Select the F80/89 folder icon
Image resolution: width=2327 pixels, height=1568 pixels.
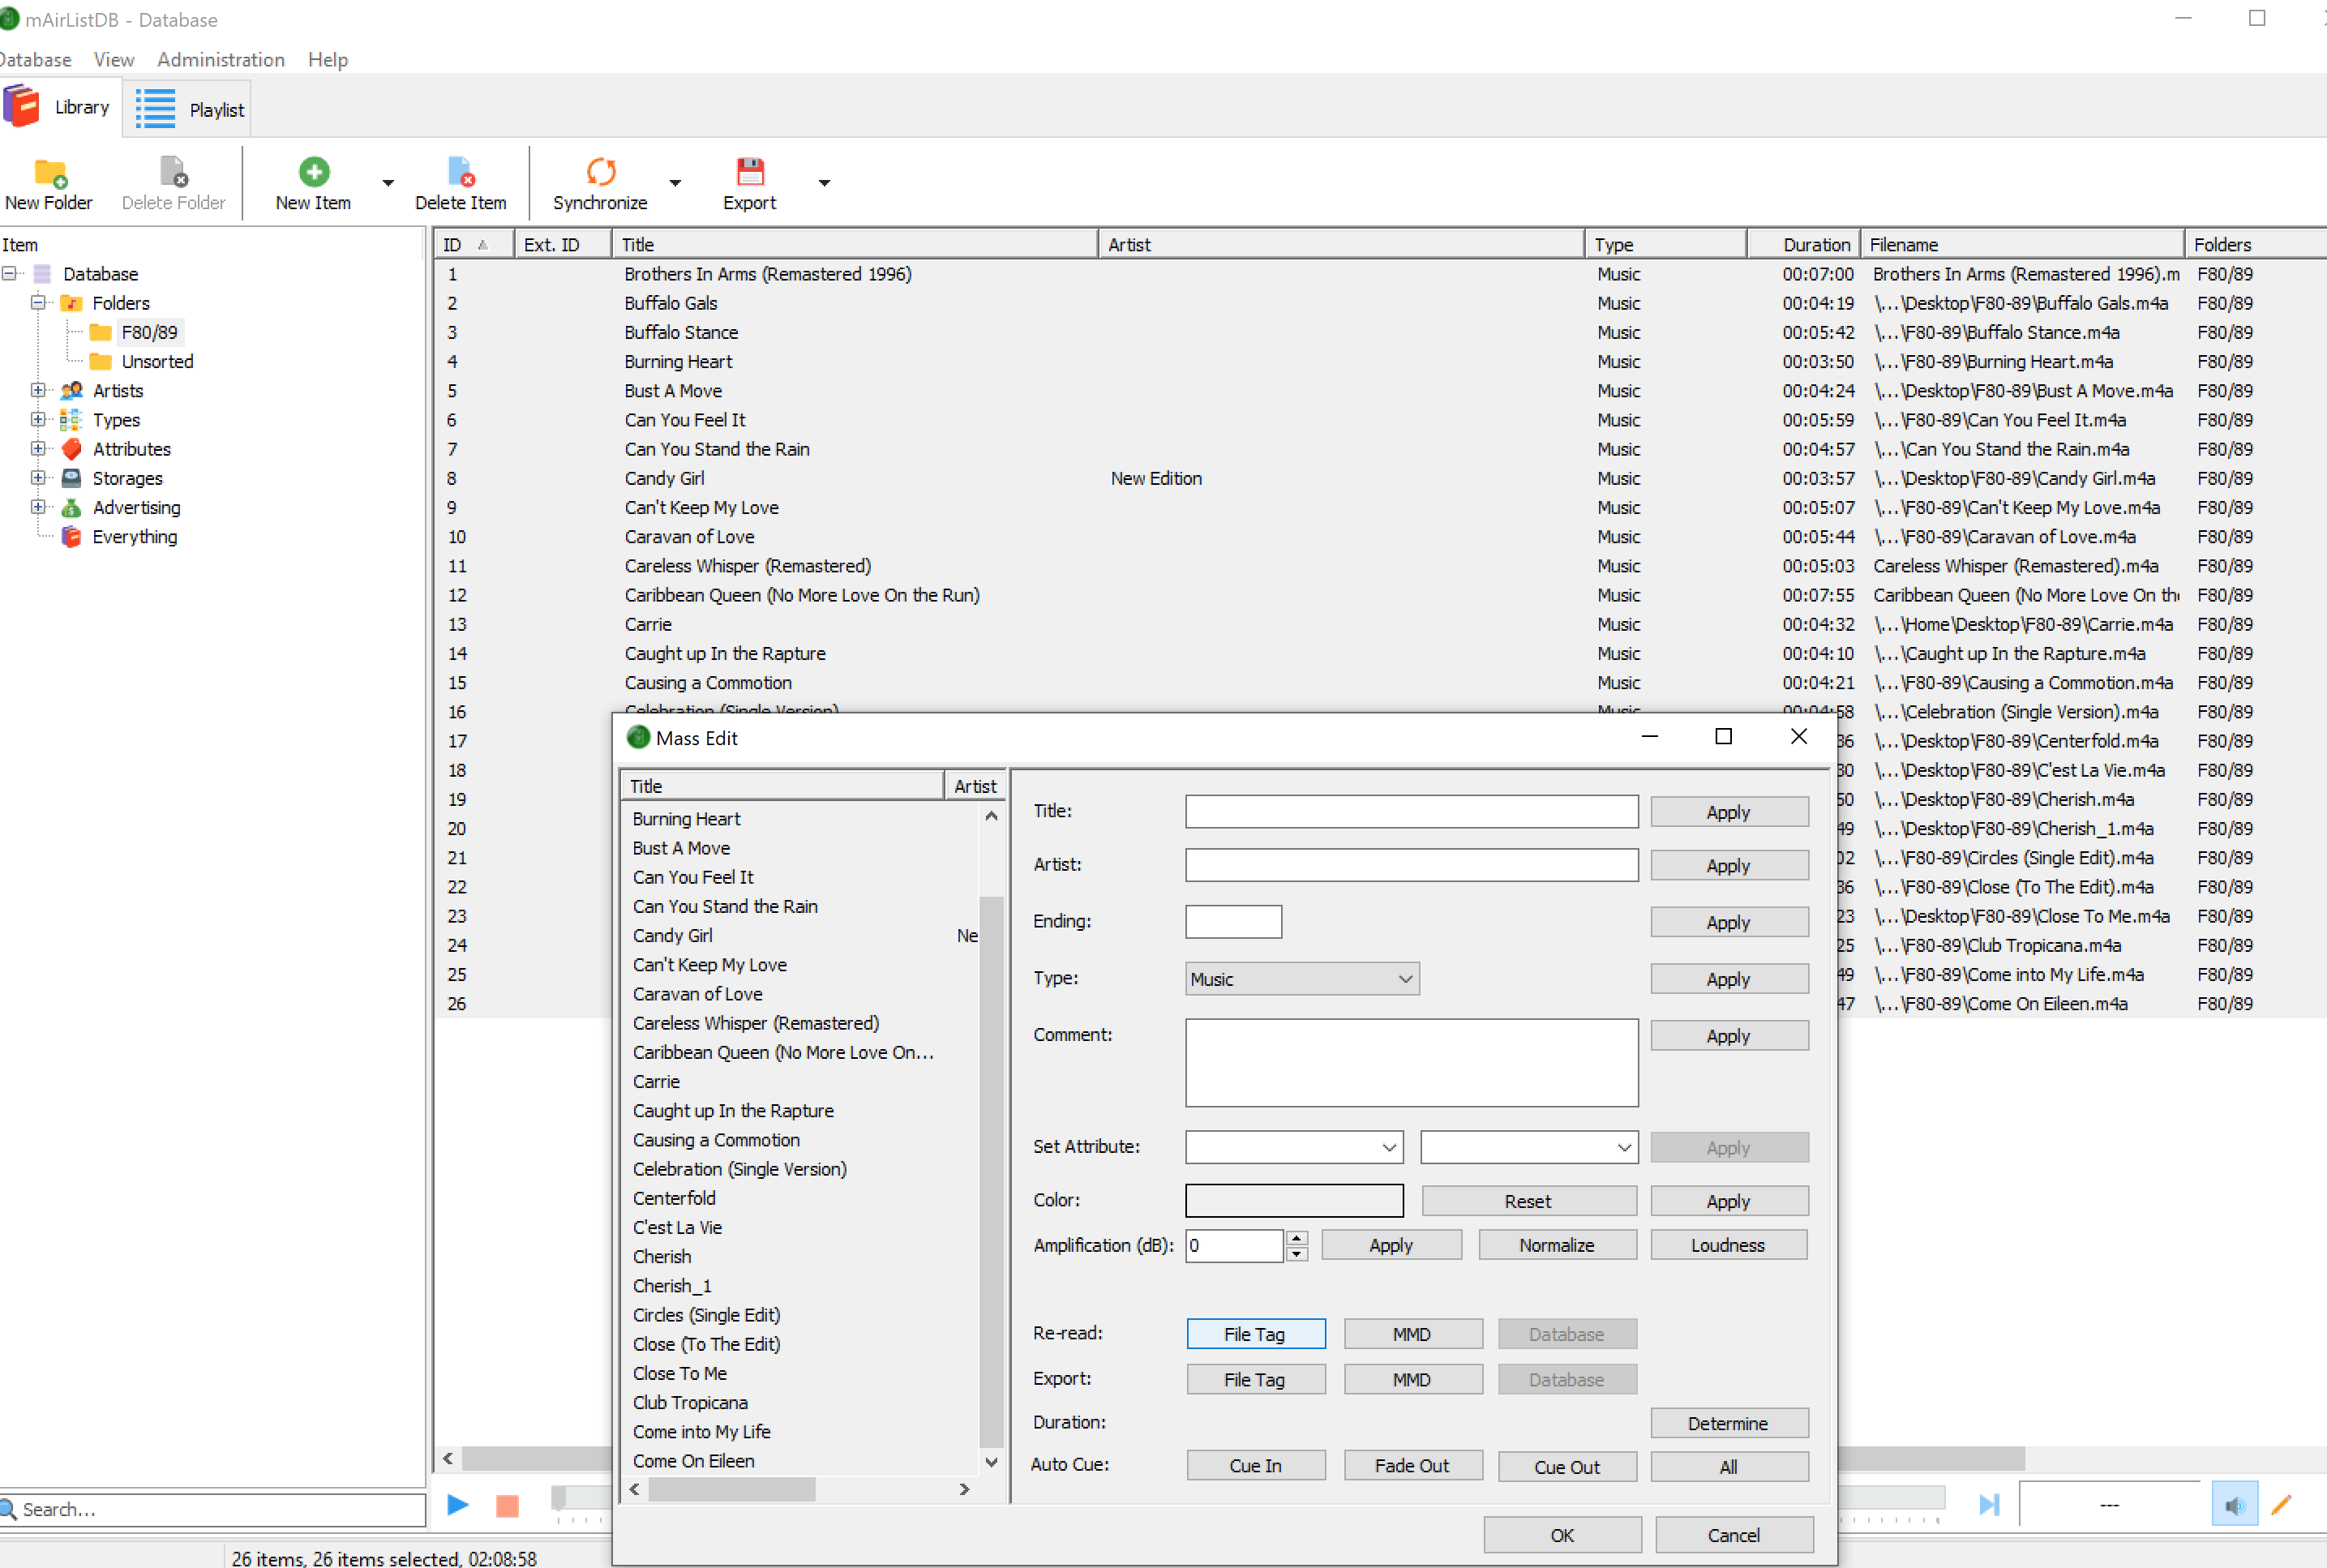(101, 332)
